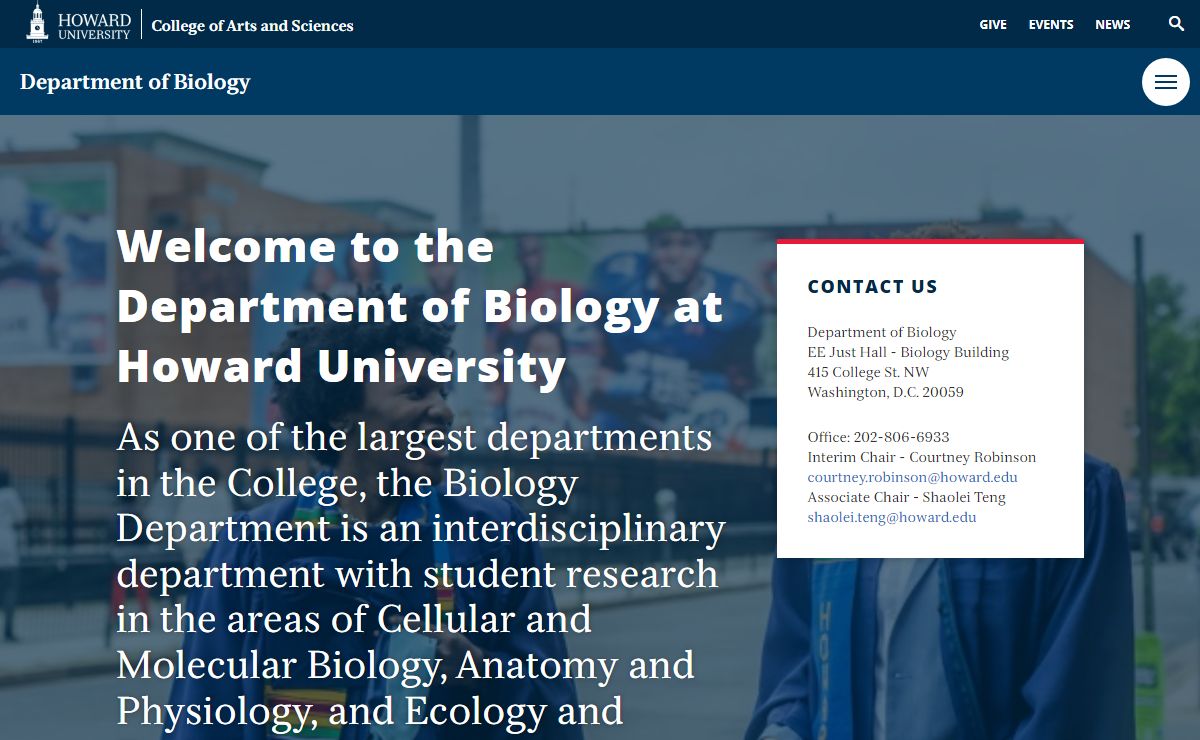Click the 415 College St. NW address line
This screenshot has width=1200, height=740.
[x=868, y=372]
